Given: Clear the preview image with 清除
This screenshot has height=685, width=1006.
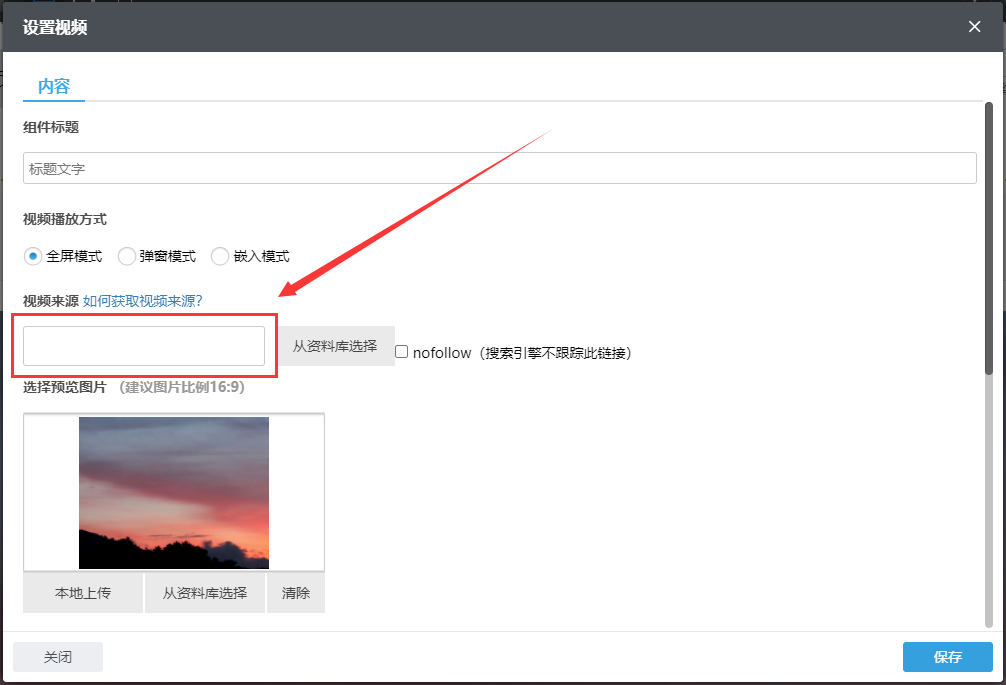Looking at the screenshot, I should 296,593.
